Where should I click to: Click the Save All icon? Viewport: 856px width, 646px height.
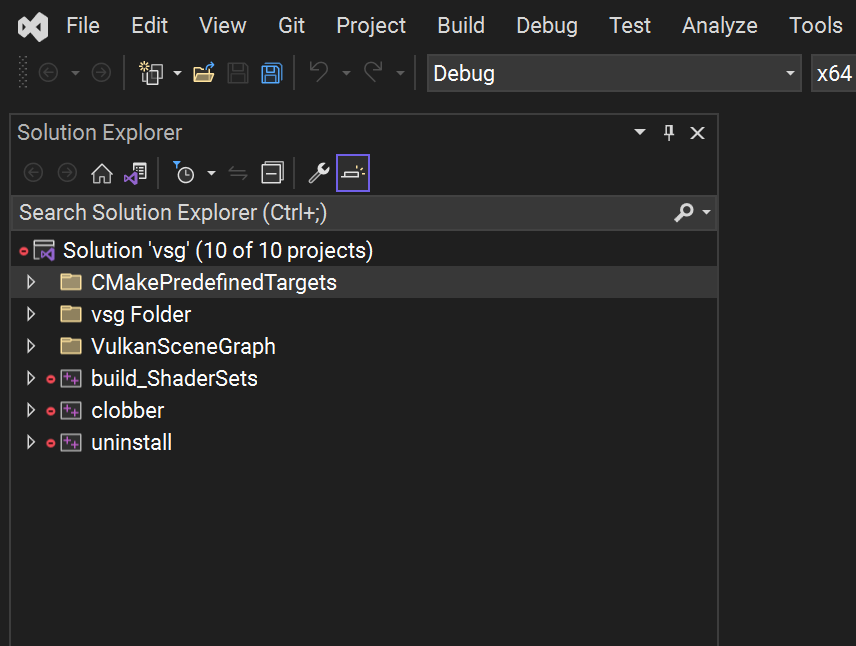click(x=271, y=73)
